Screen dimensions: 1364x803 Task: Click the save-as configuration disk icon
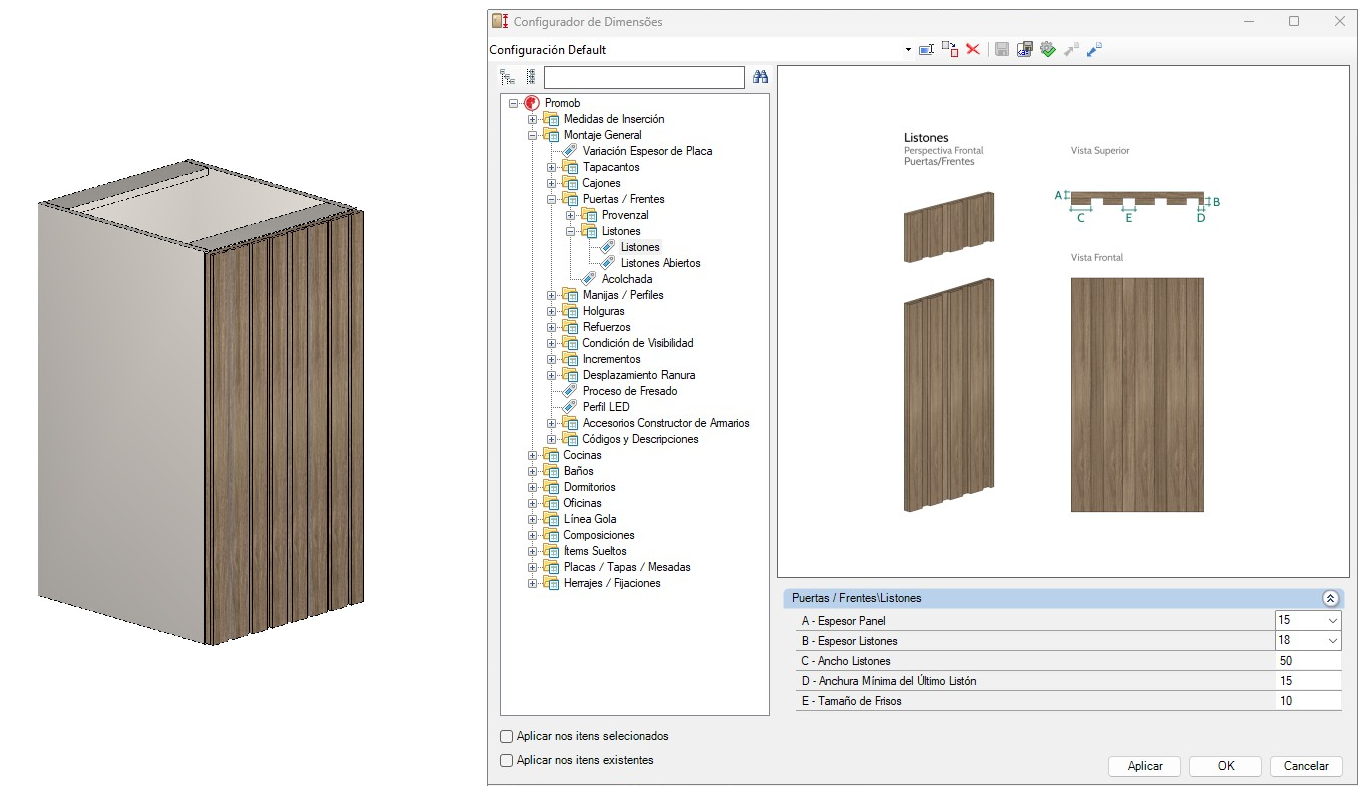pos(1024,49)
